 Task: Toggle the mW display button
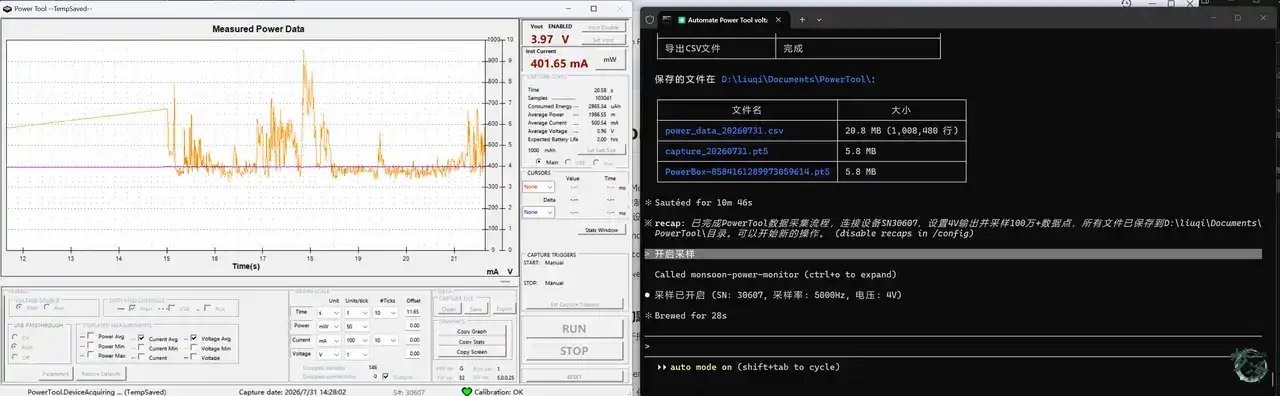pos(608,60)
